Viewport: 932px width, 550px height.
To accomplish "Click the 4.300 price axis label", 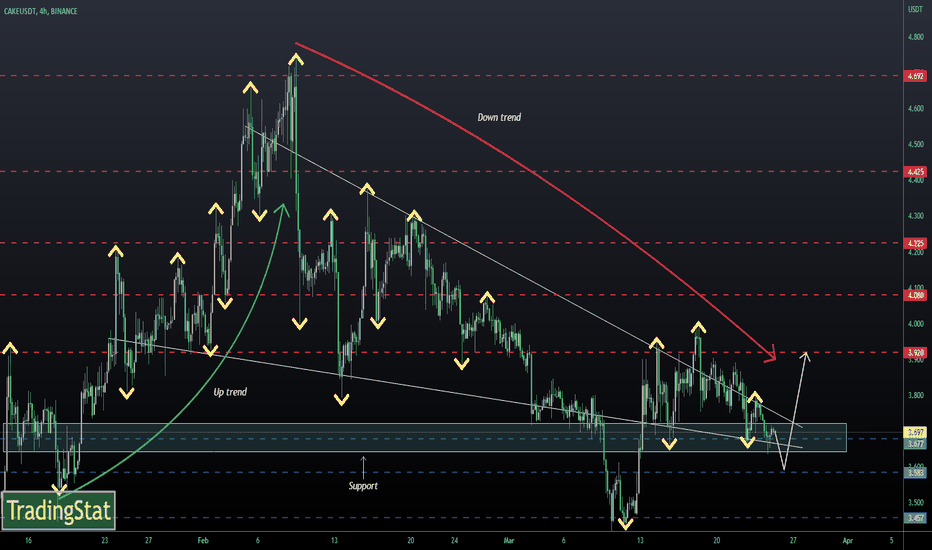I will [x=915, y=216].
